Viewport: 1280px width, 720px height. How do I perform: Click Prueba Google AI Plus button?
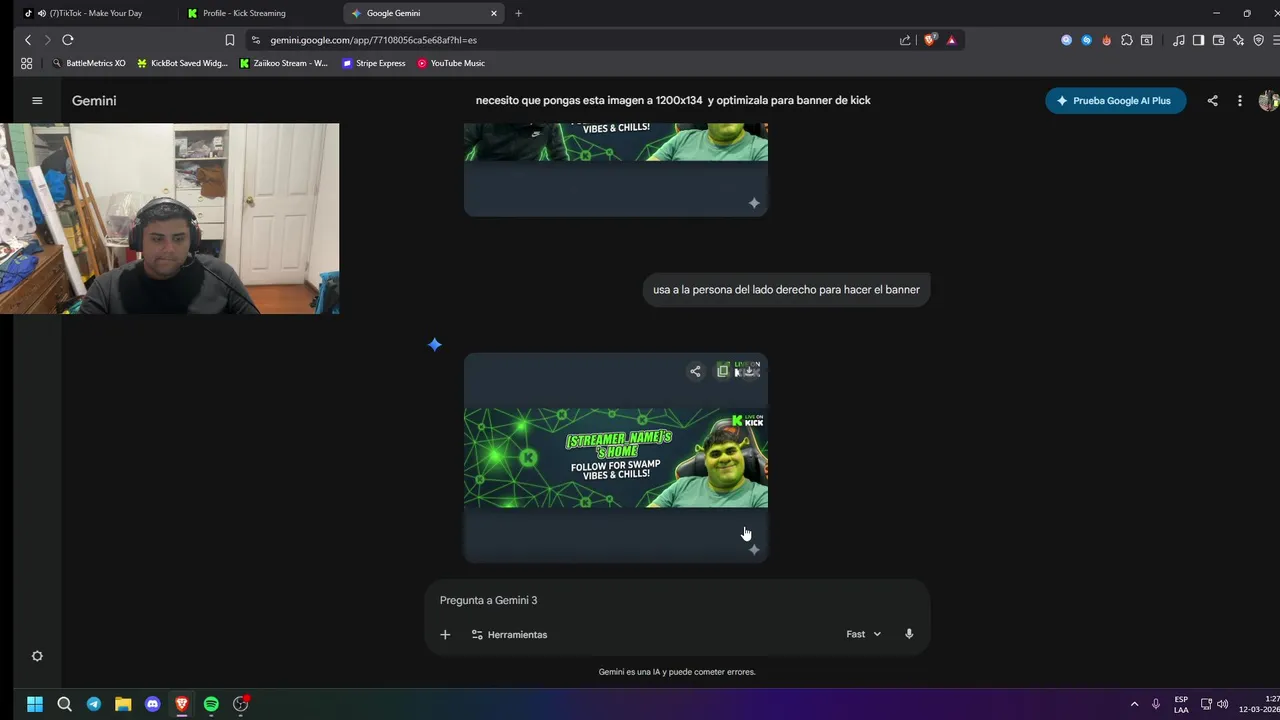[x=1116, y=101]
